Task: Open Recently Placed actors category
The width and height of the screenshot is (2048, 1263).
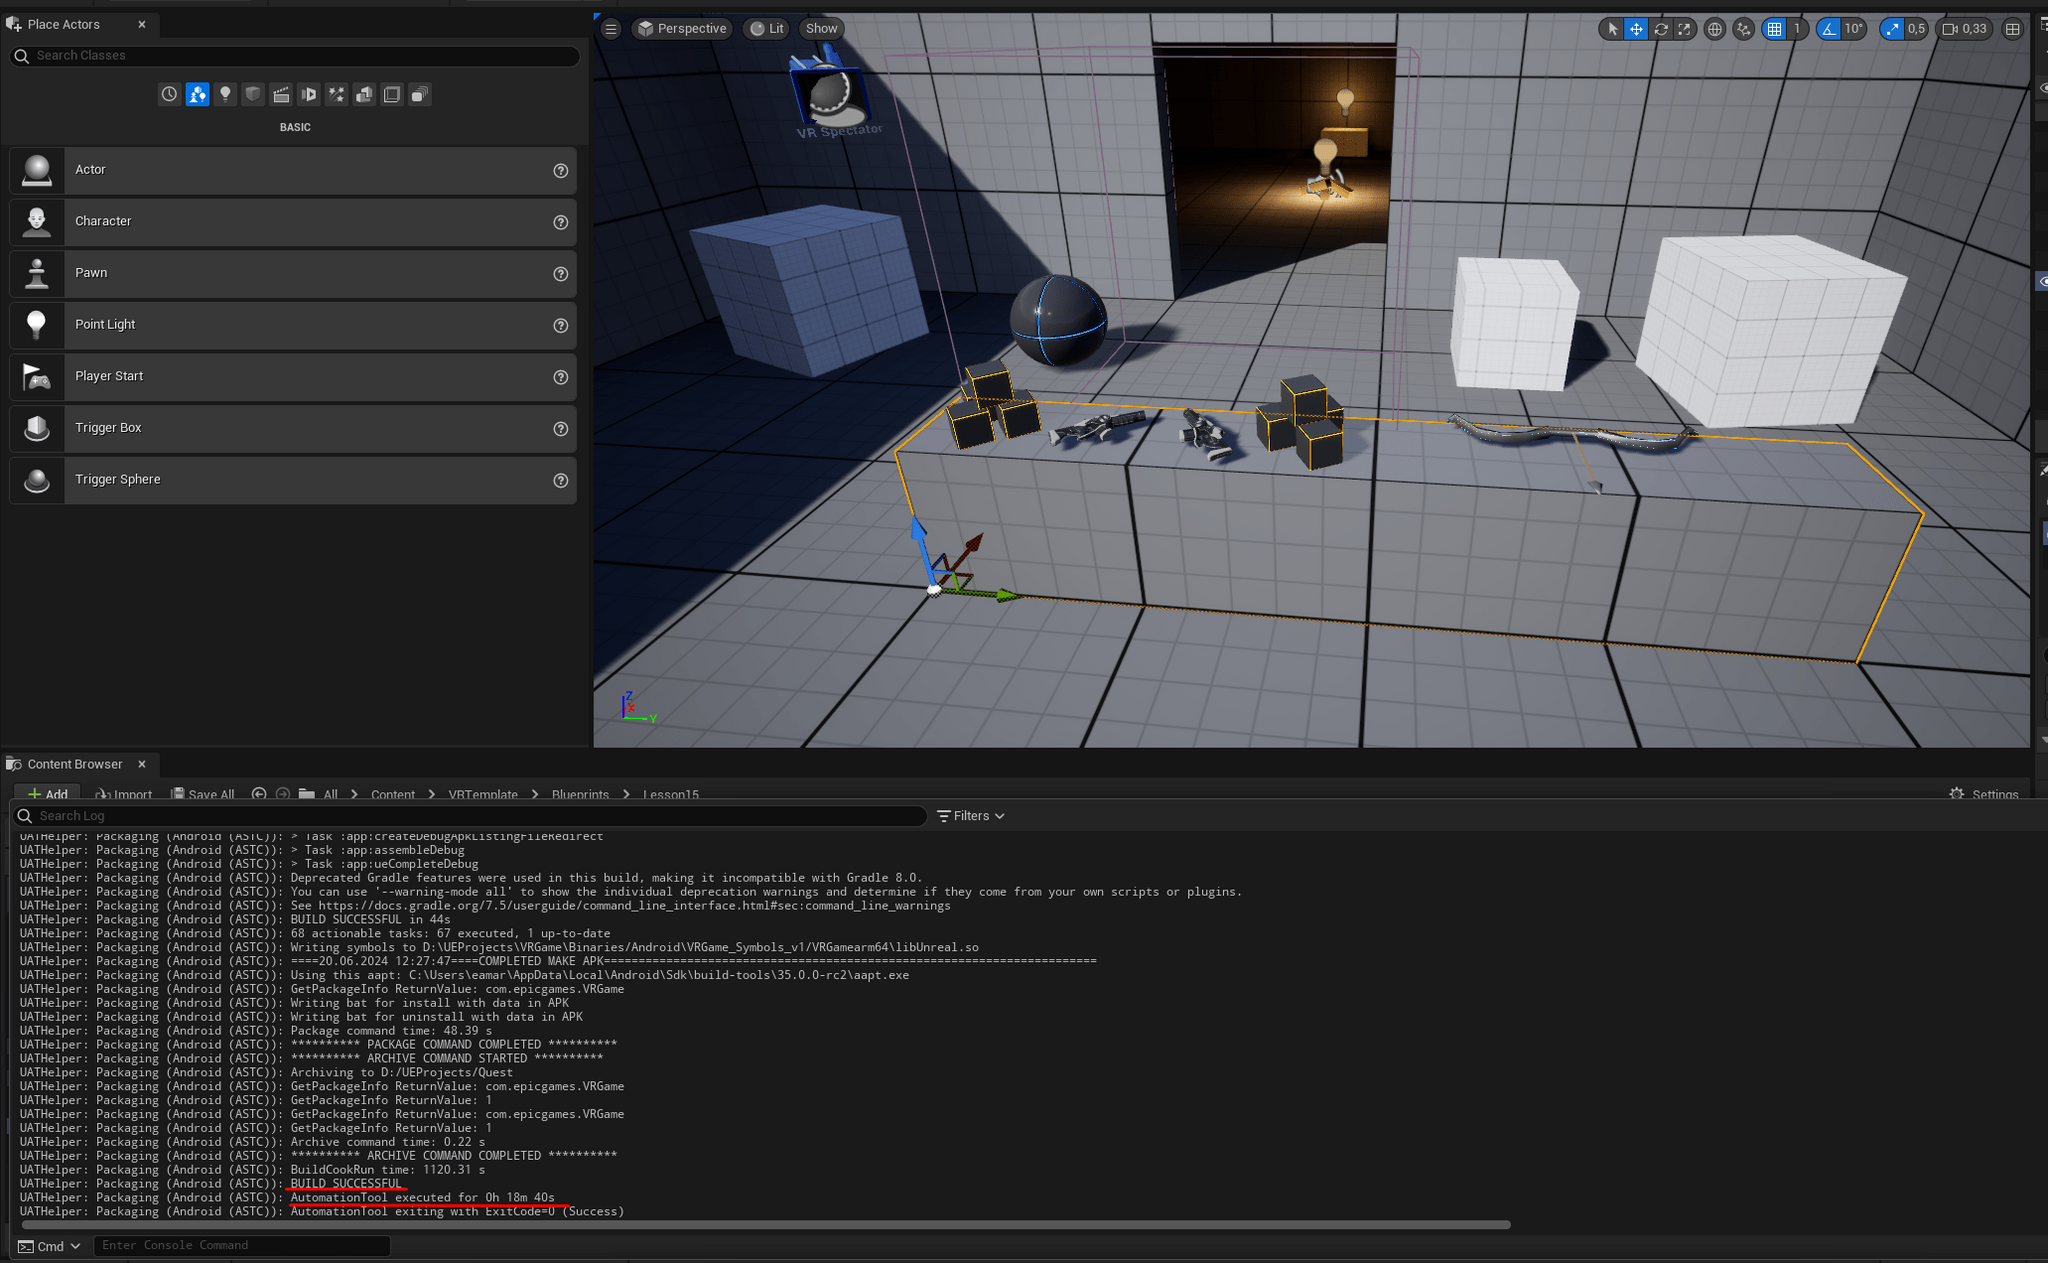Action: pyautogui.click(x=169, y=95)
